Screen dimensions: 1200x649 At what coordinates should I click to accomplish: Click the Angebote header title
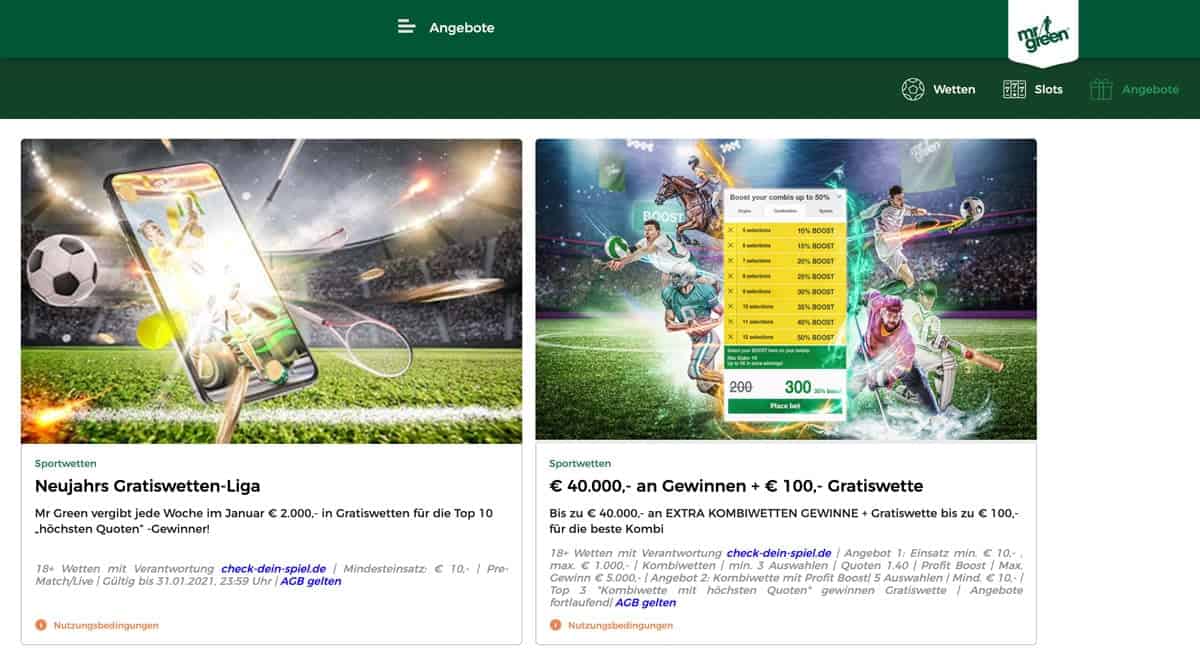462,28
